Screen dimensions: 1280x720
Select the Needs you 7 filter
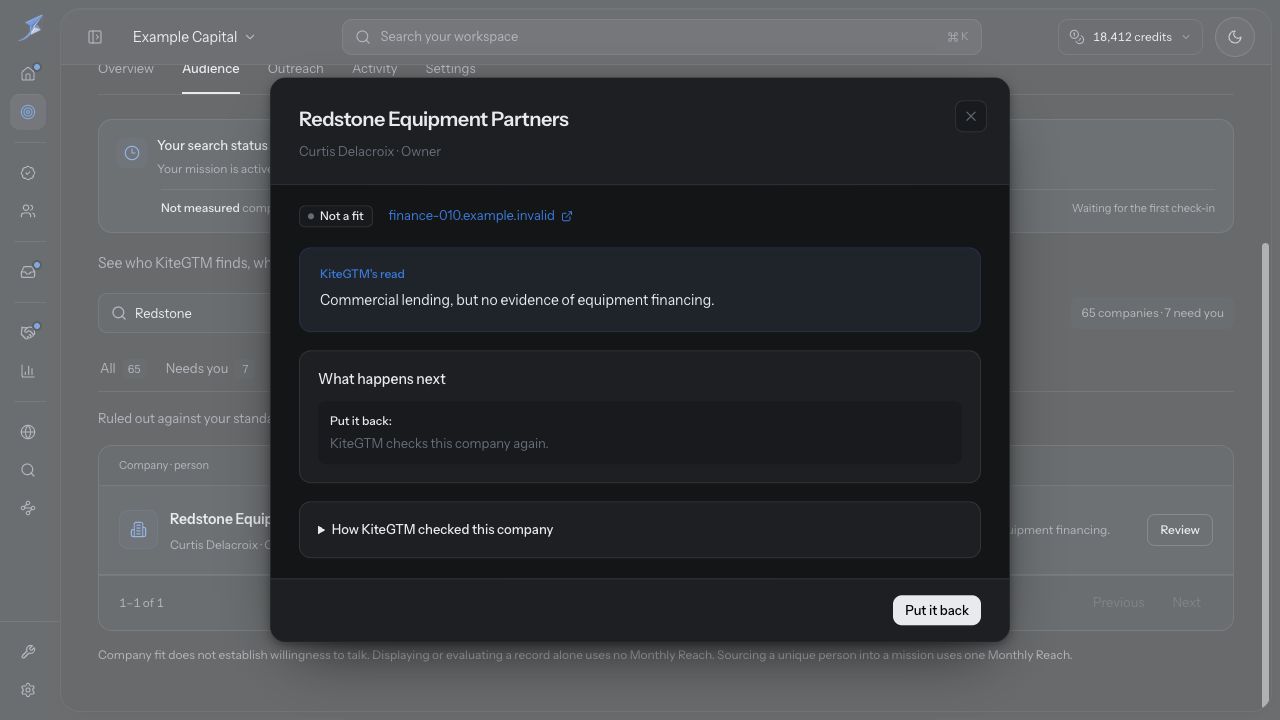coord(212,369)
